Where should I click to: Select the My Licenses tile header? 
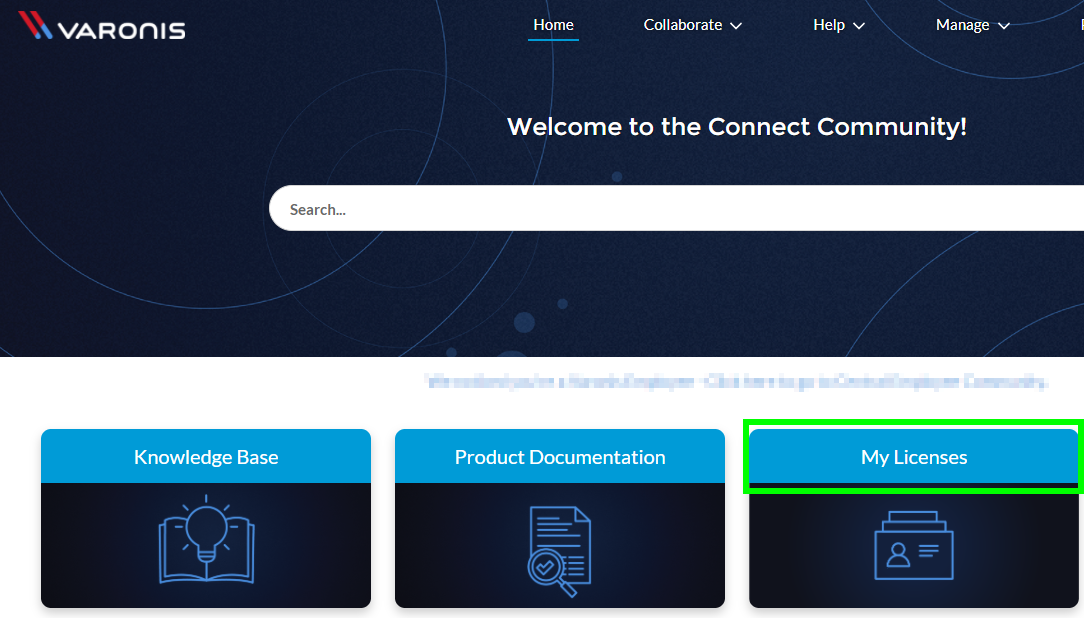[914, 457]
